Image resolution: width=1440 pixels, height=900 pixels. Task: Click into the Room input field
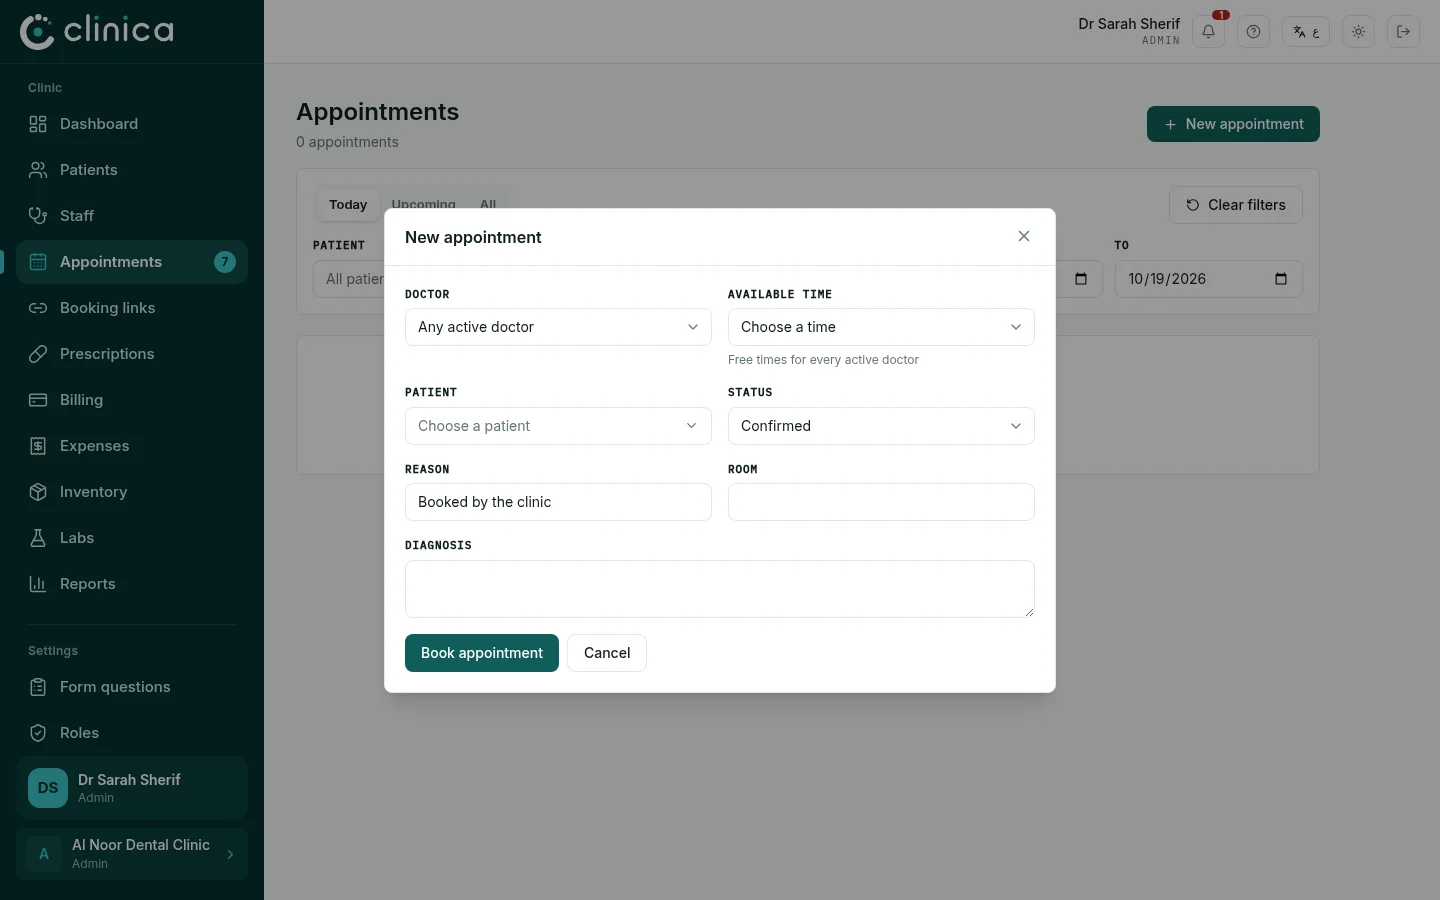[881, 502]
